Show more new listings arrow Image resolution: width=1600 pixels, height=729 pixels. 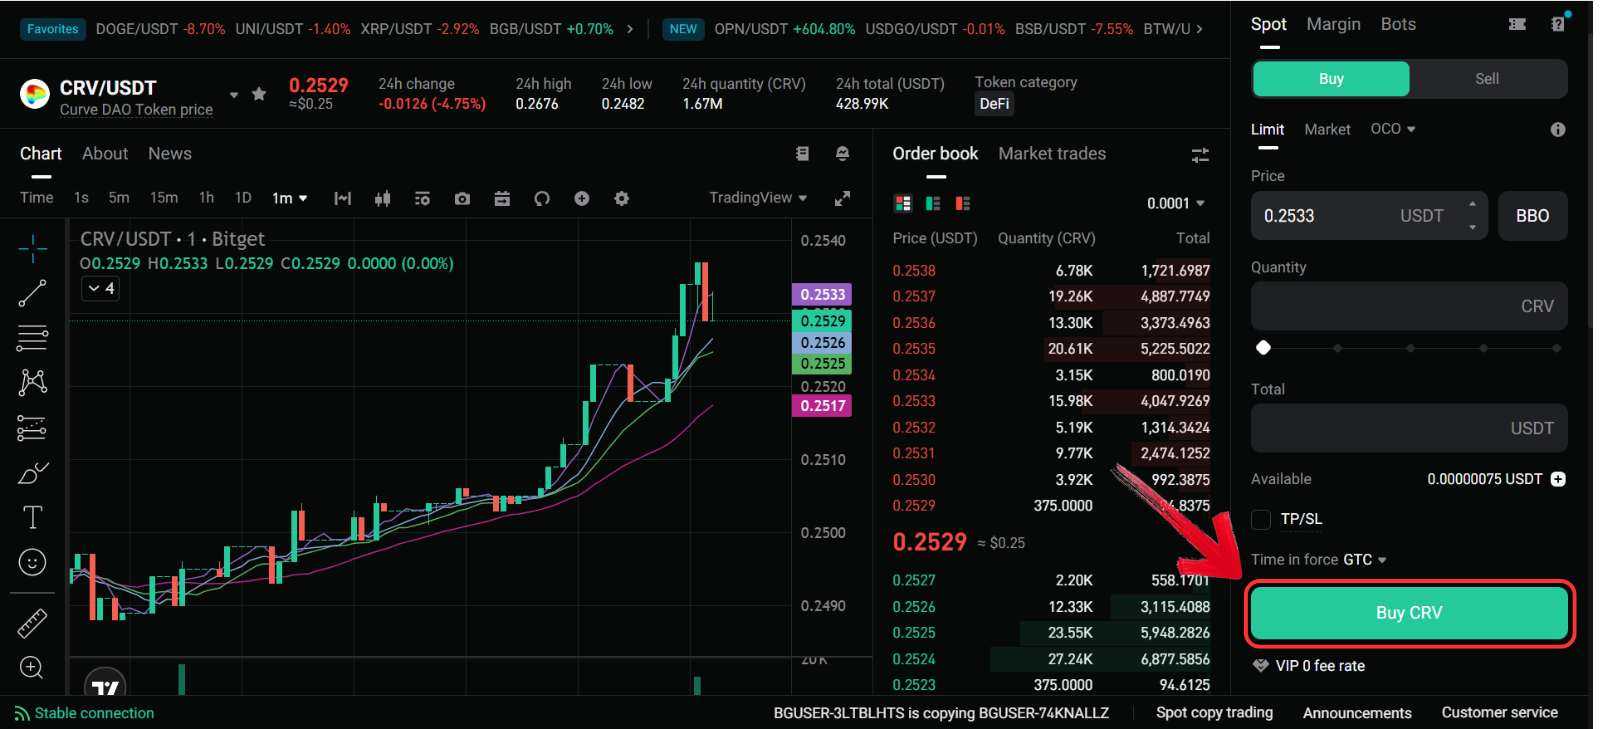pos(1199,29)
